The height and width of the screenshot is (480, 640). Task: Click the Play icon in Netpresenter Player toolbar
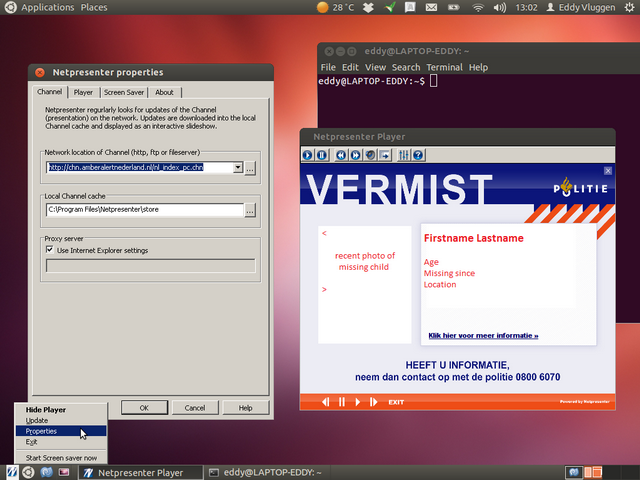coord(307,155)
